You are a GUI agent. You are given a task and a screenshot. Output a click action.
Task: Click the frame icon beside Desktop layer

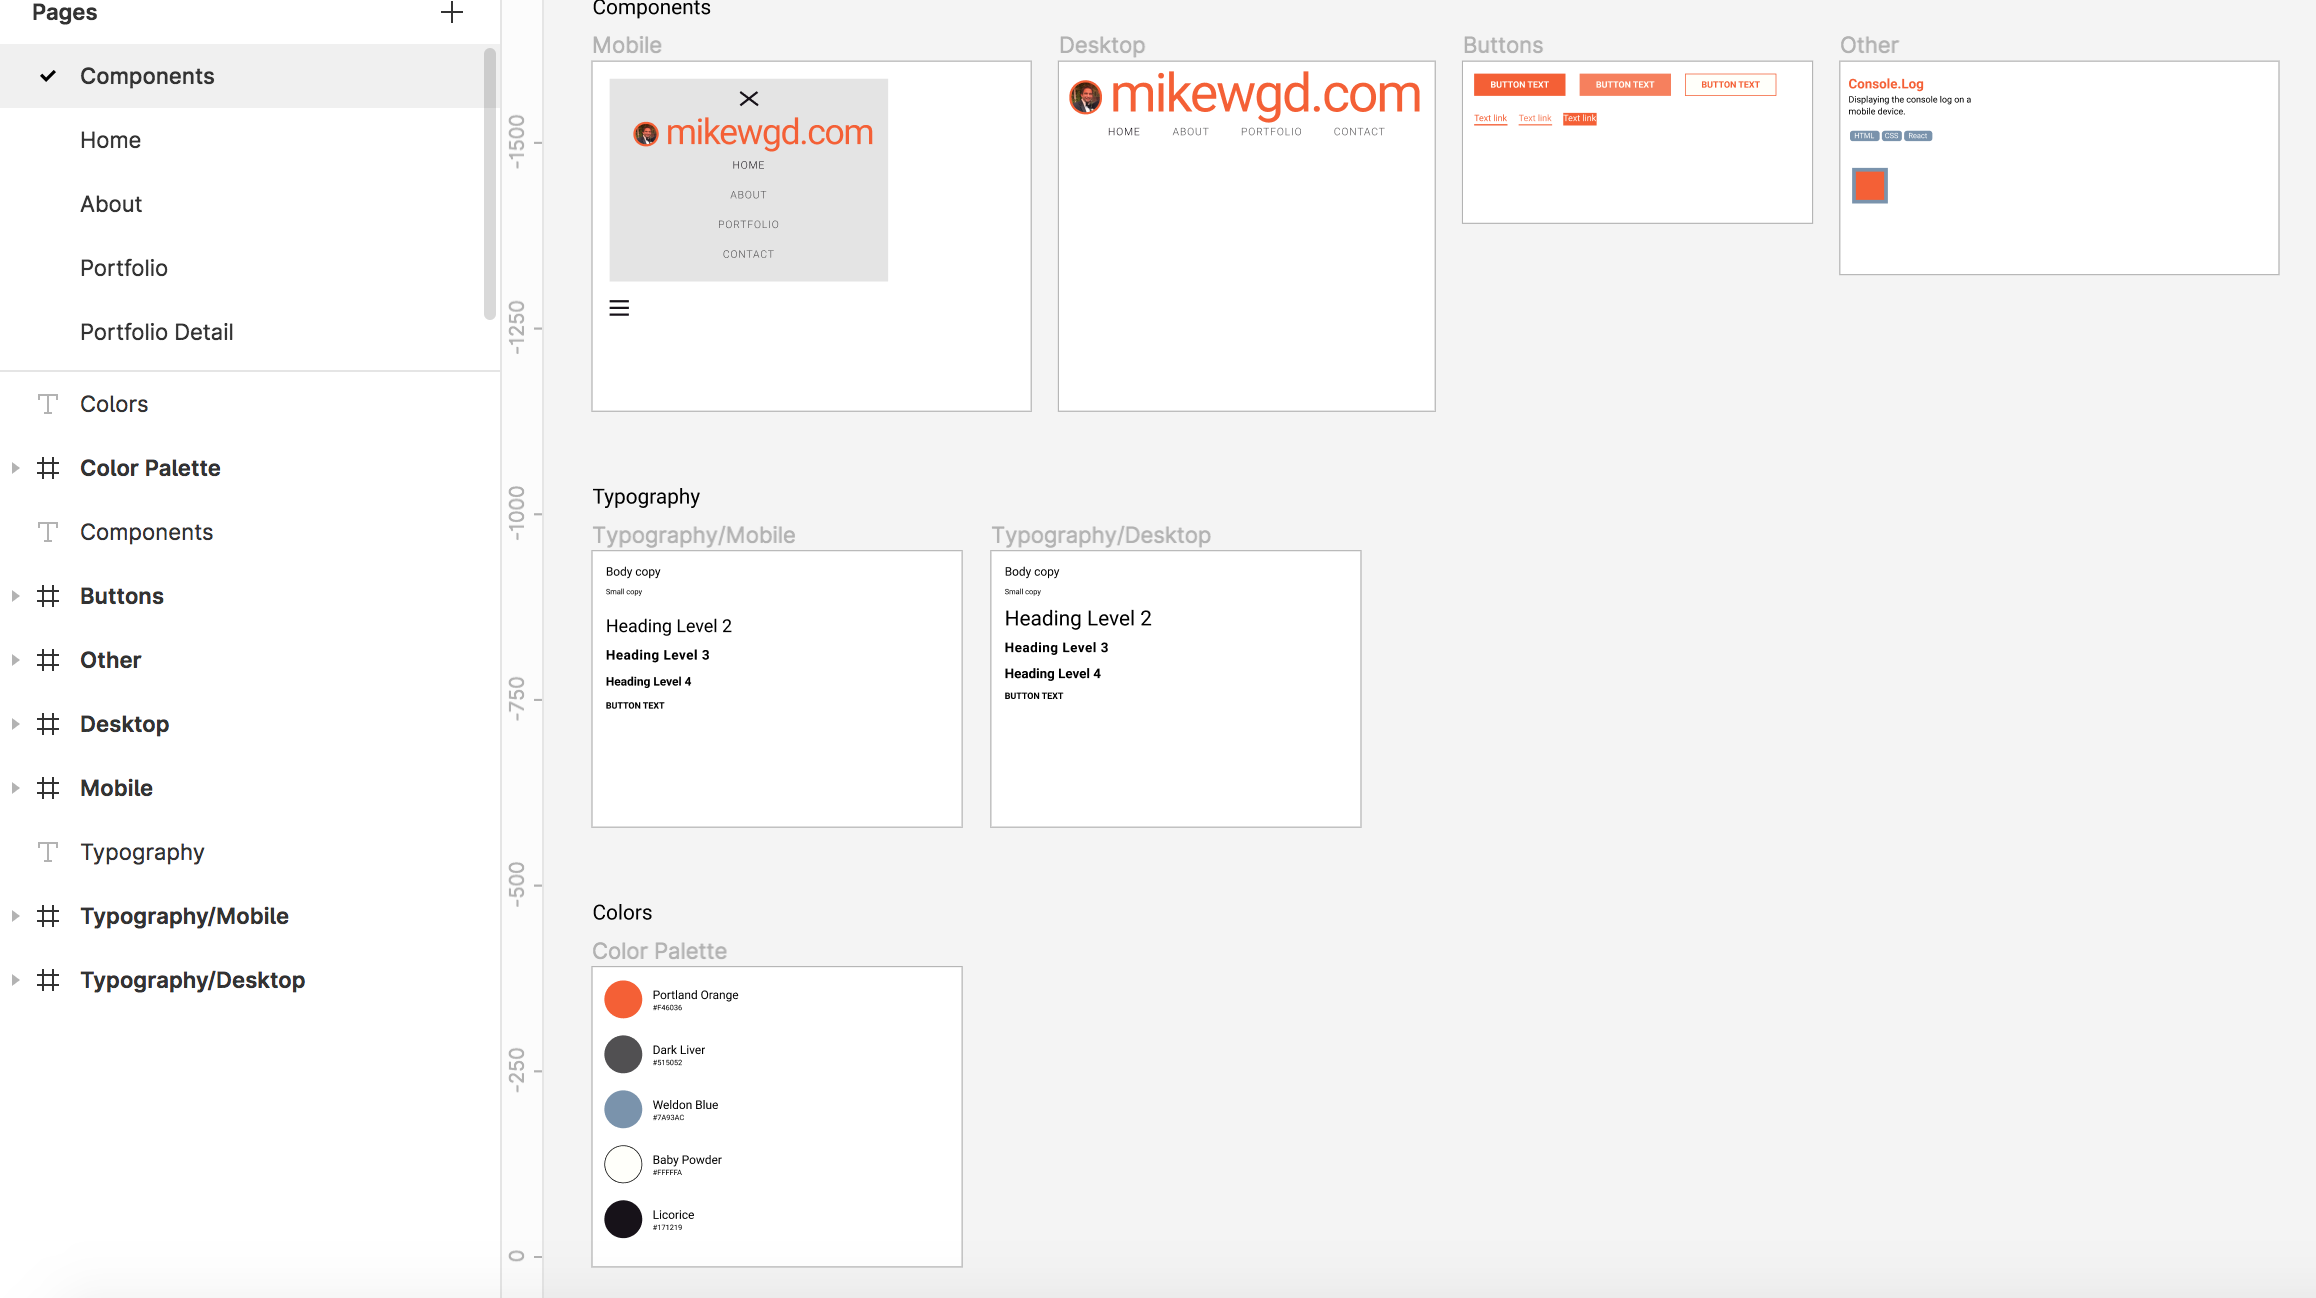click(48, 724)
